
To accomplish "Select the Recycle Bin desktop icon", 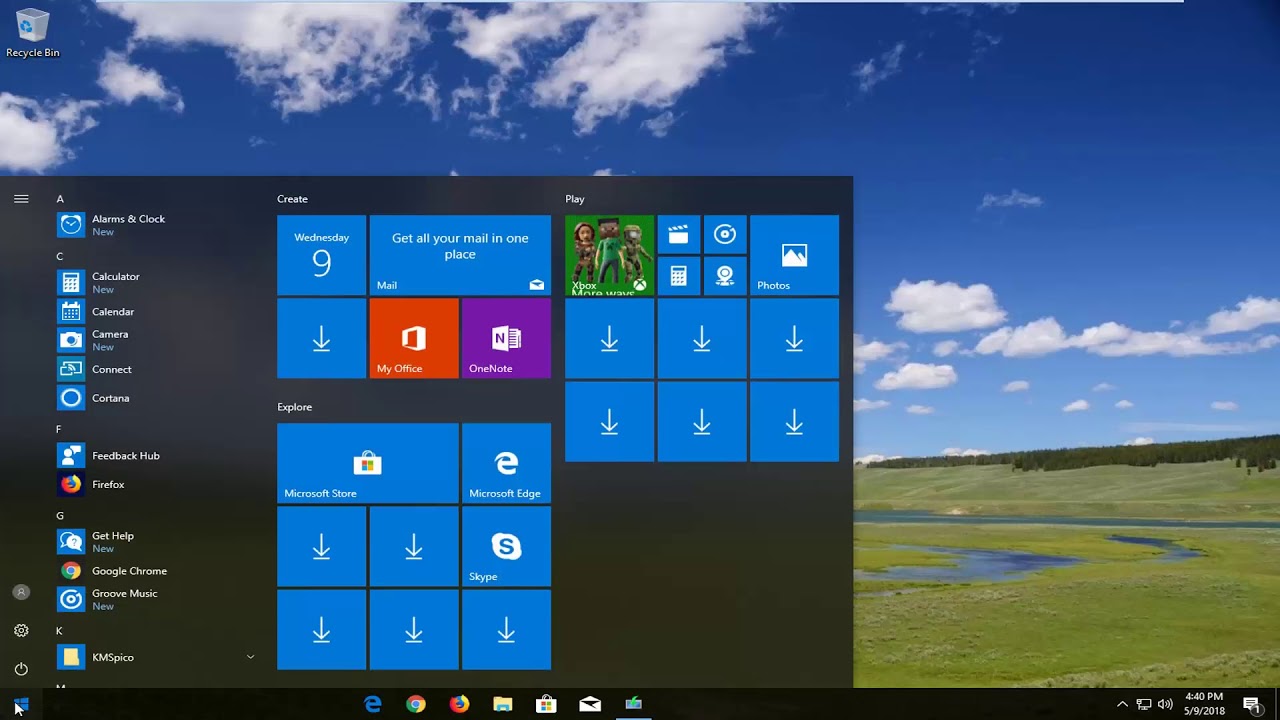I will tap(32, 33).
